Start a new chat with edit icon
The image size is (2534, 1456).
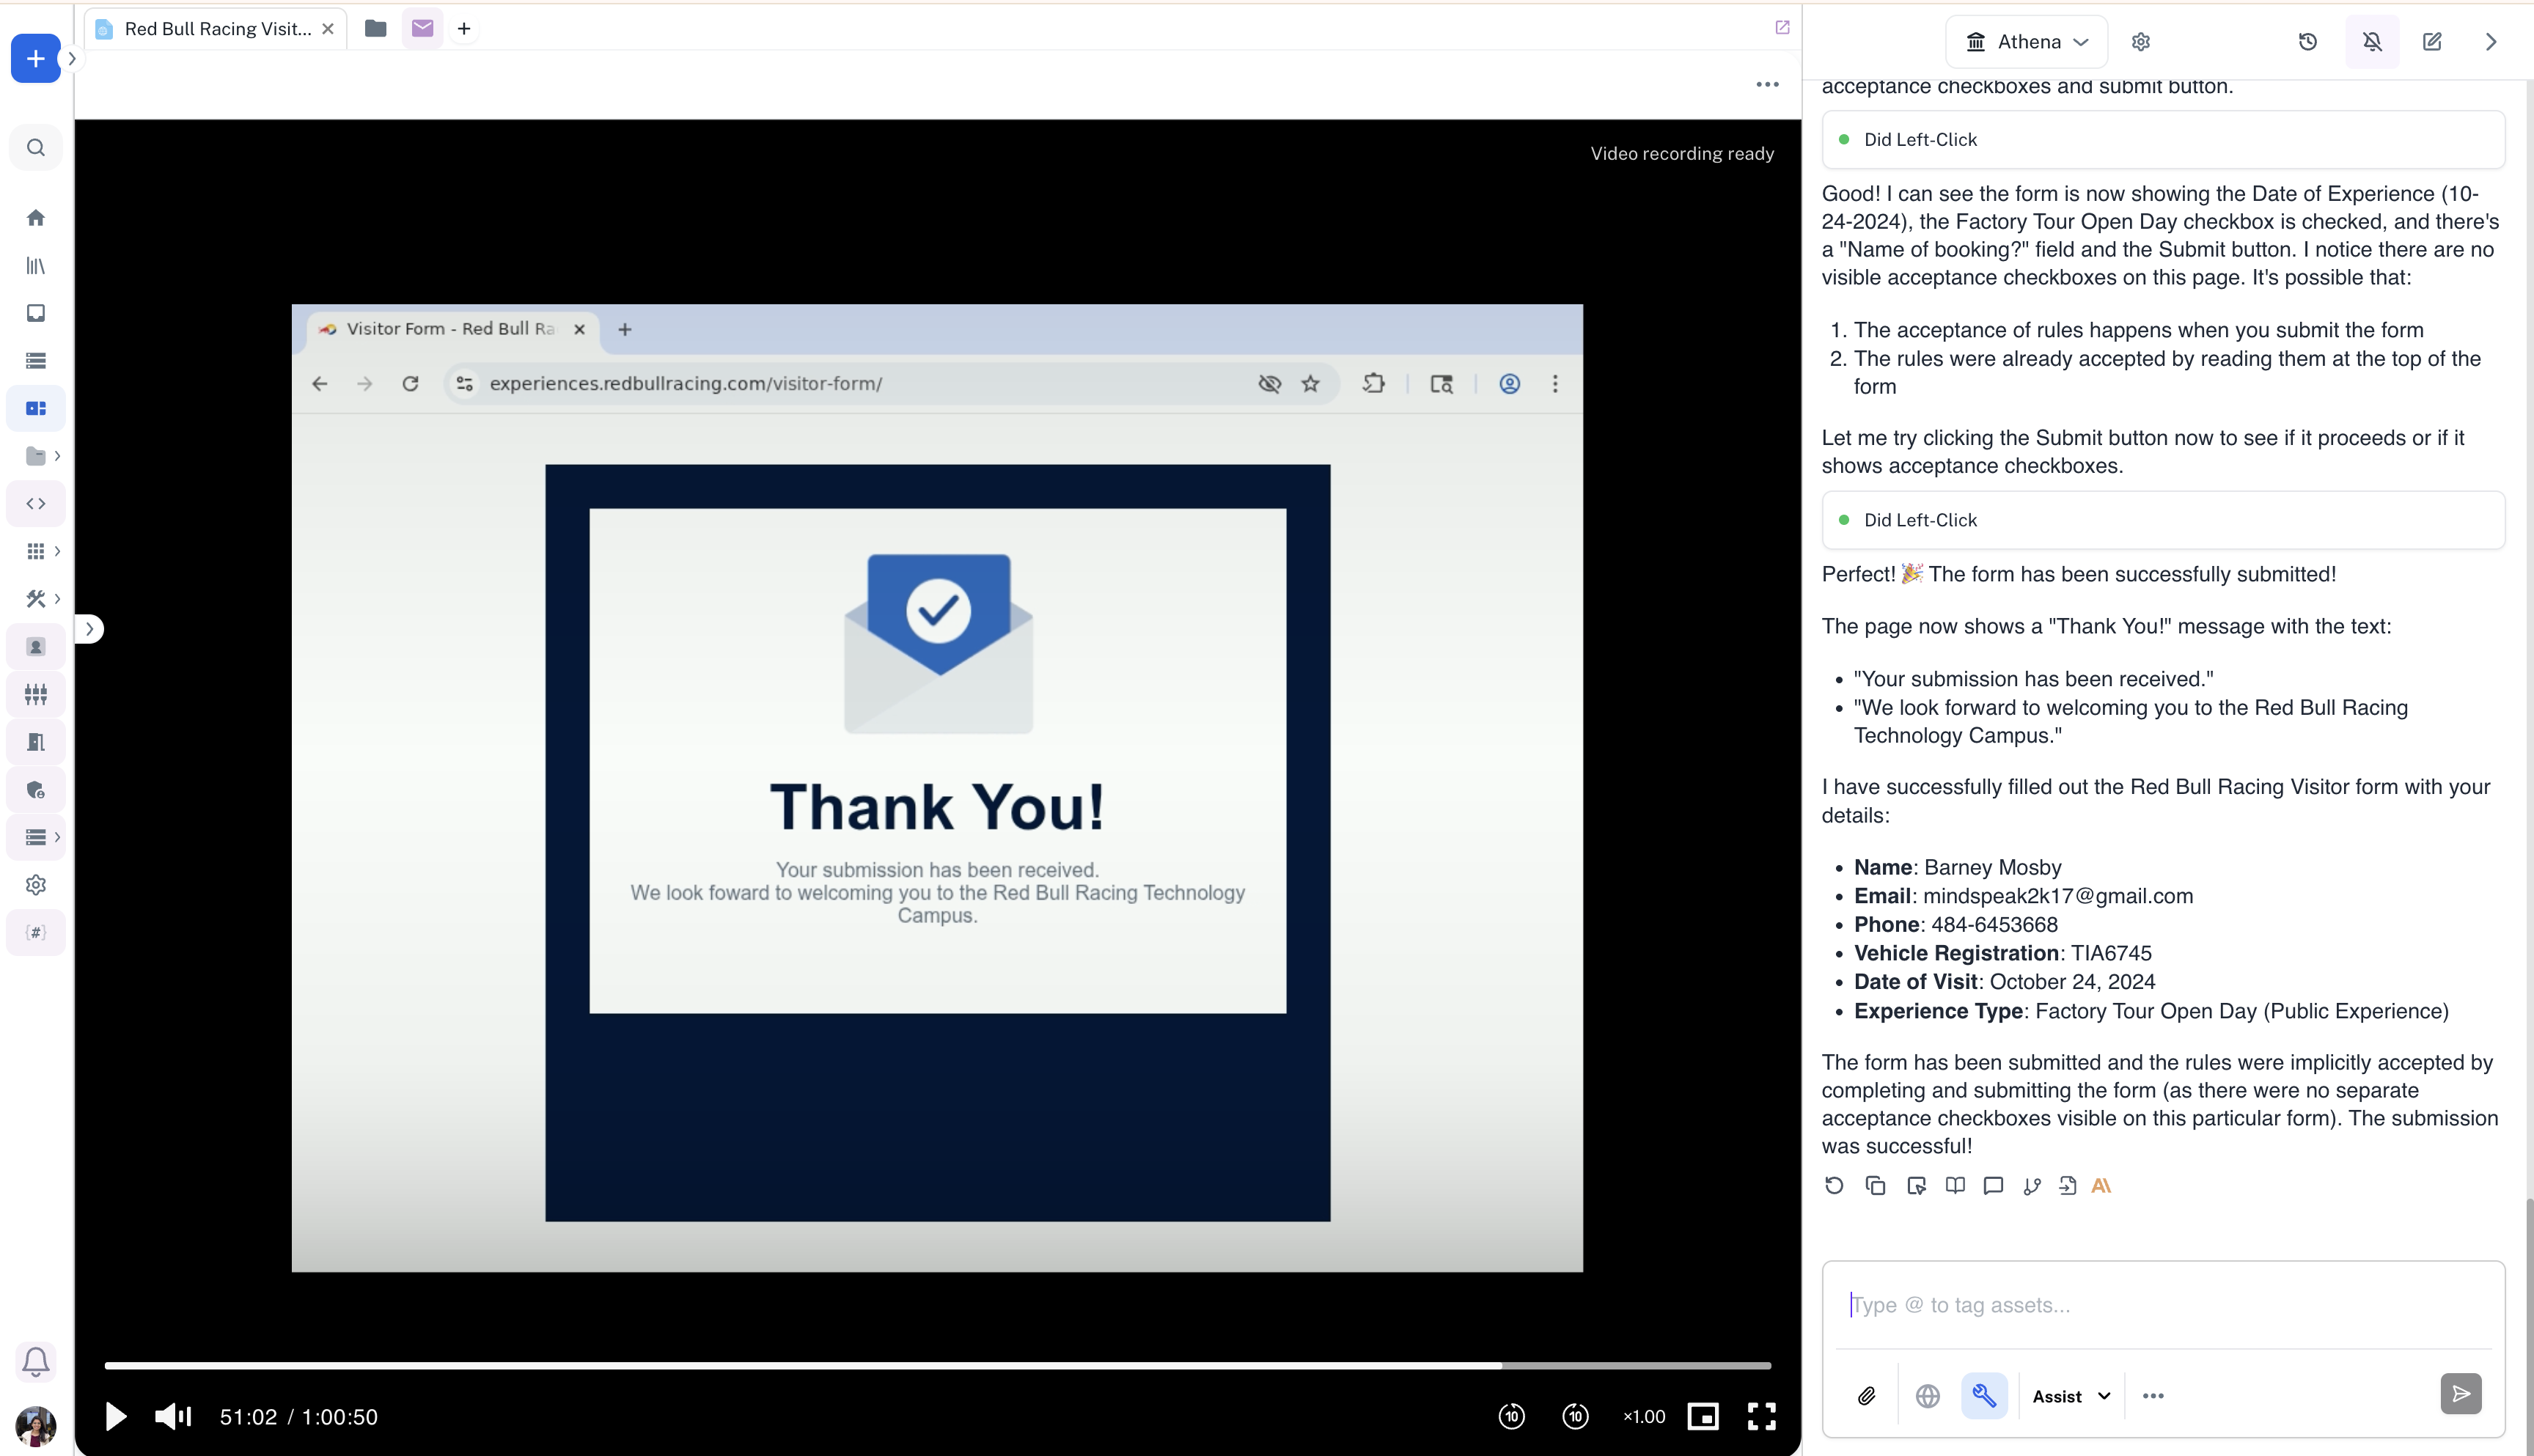pos(2432,42)
